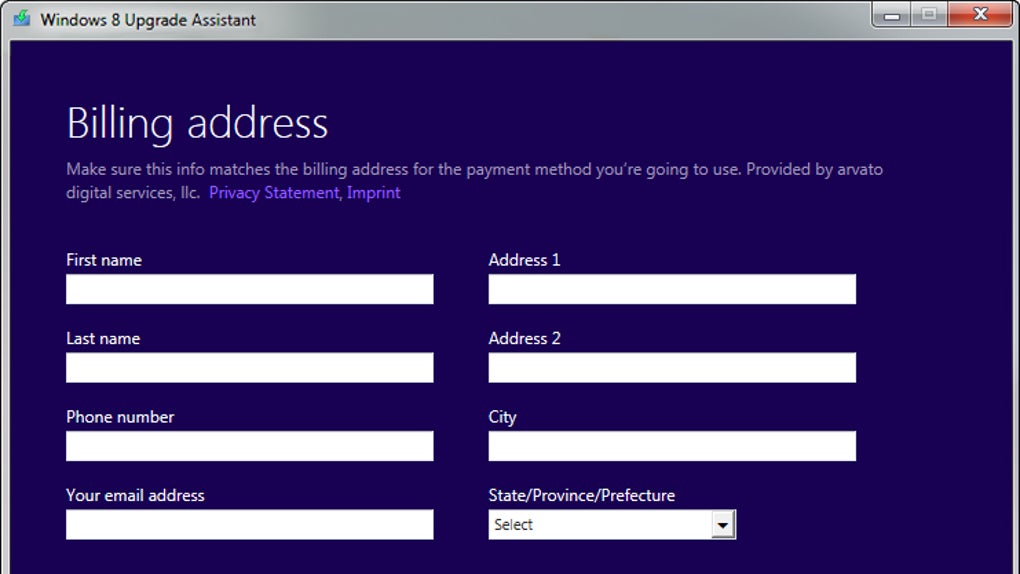This screenshot has height=574, width=1020.
Task: Click the arrow button on the State dropdown
Action: point(723,525)
